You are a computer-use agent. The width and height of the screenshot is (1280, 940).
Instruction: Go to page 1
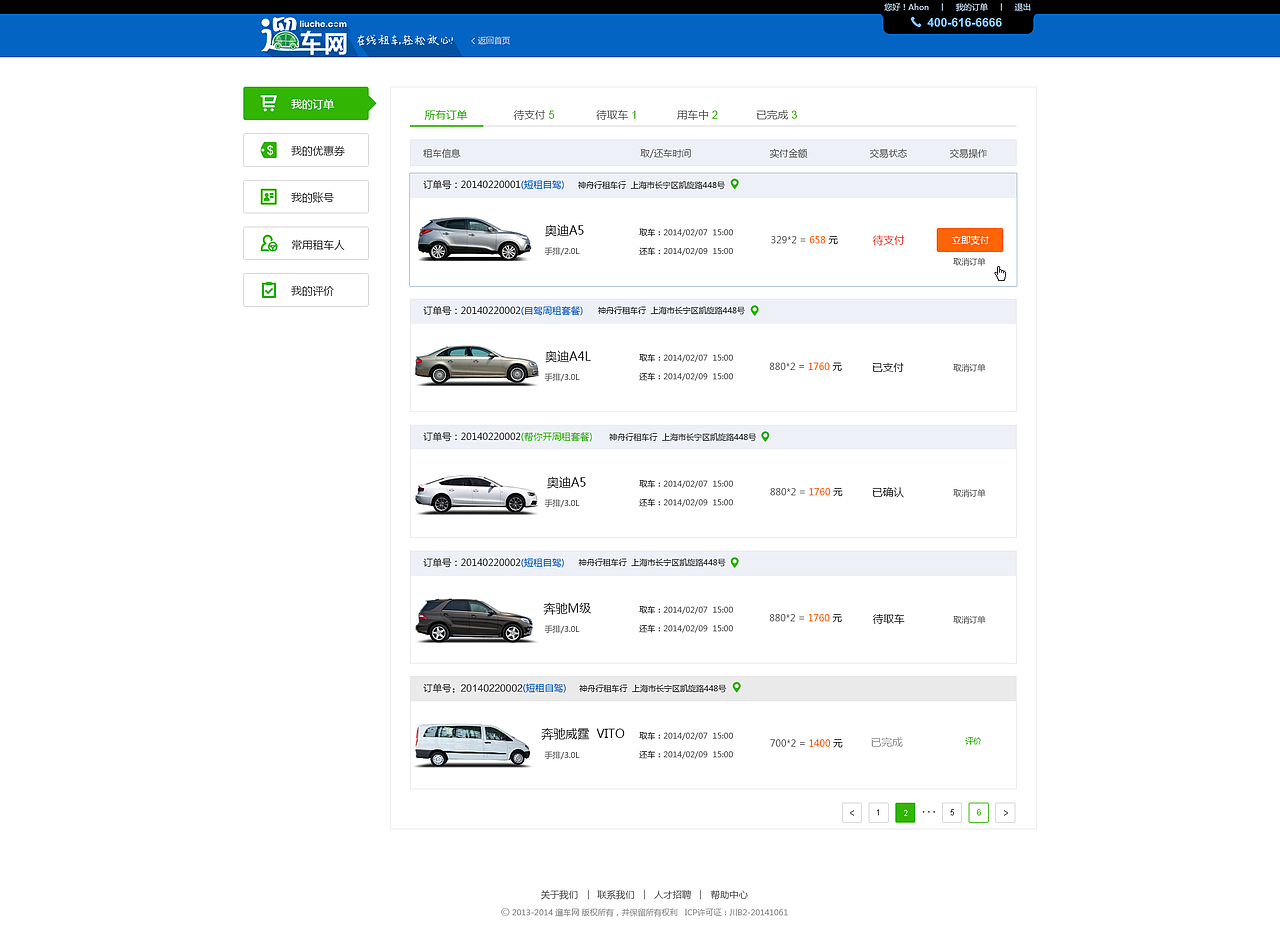[x=878, y=813]
